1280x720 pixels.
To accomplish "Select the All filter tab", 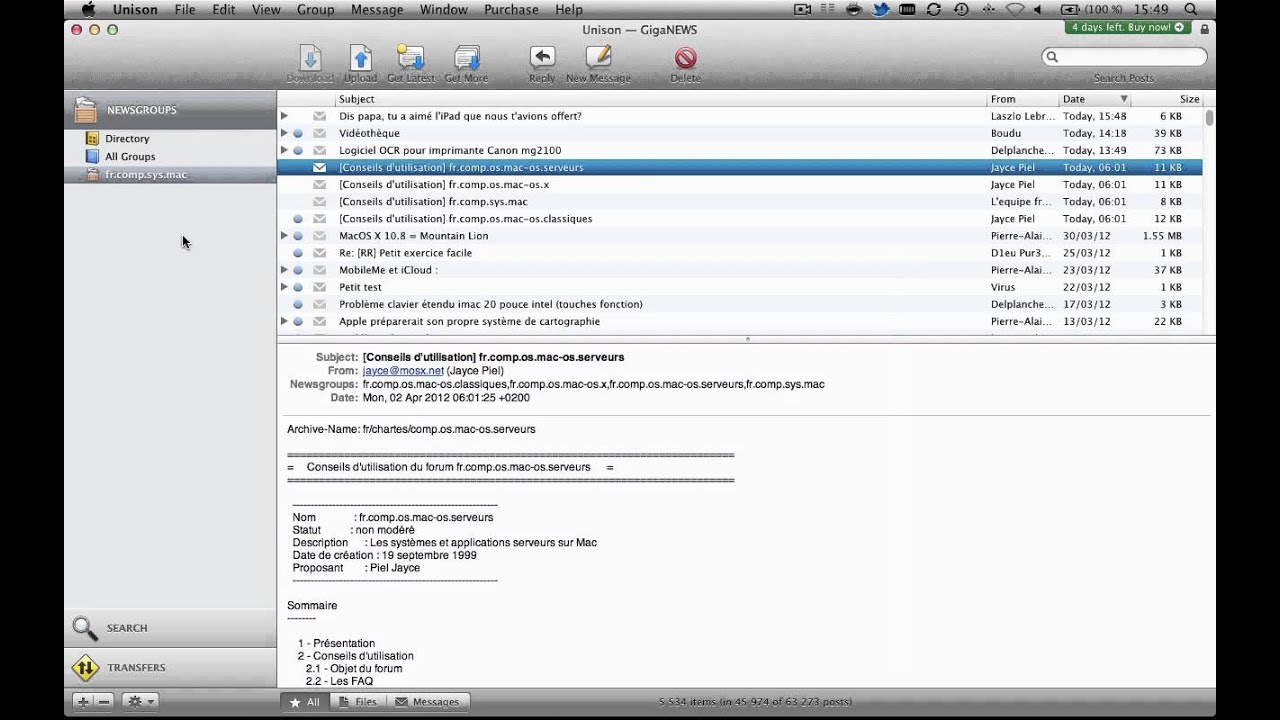I will coord(305,702).
